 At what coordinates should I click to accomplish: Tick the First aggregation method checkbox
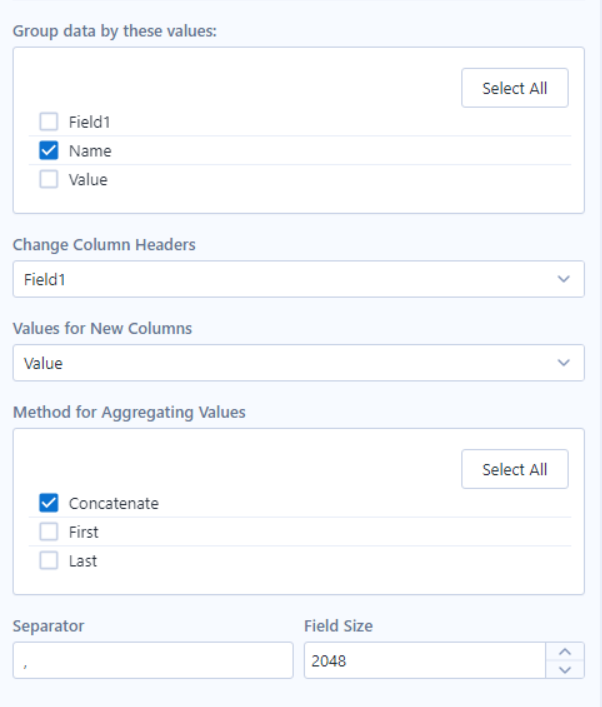(x=49, y=532)
